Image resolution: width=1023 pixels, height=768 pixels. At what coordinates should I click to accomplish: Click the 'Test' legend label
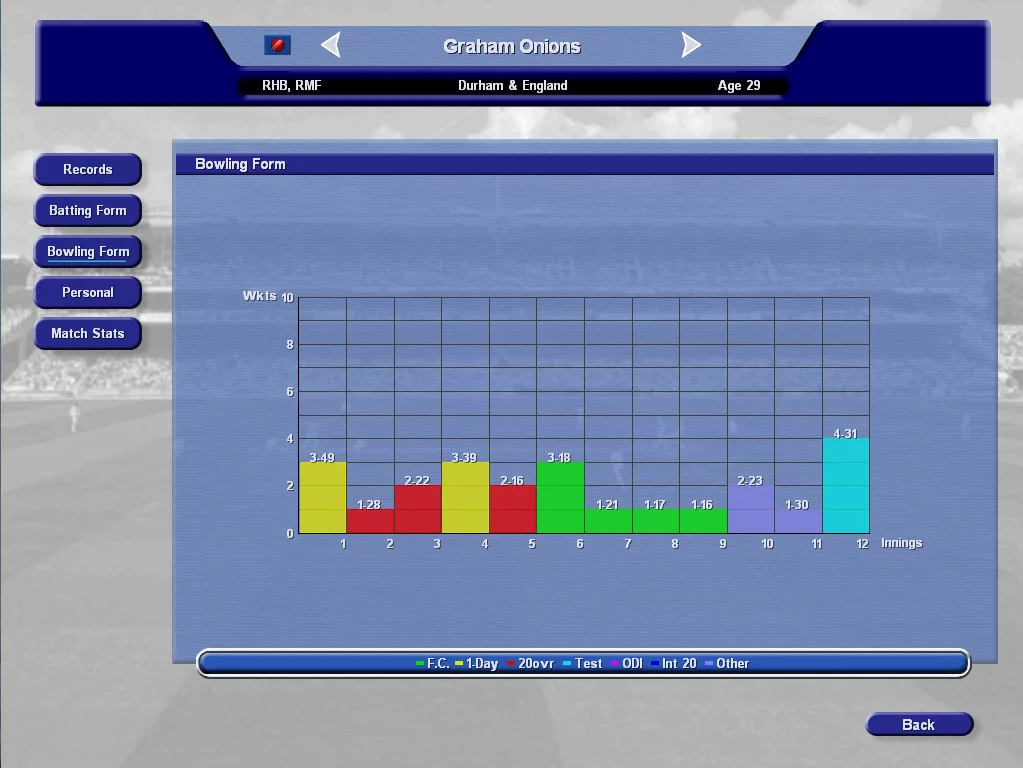point(588,664)
